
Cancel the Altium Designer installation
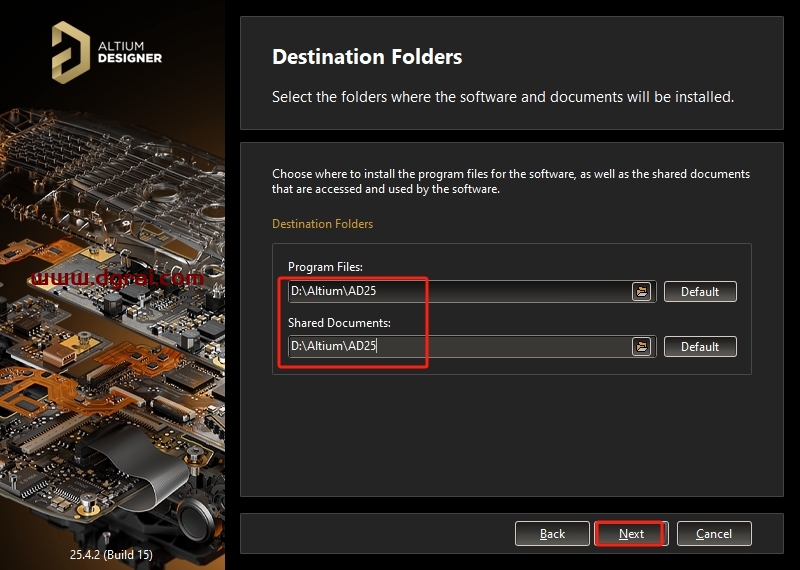(x=714, y=534)
